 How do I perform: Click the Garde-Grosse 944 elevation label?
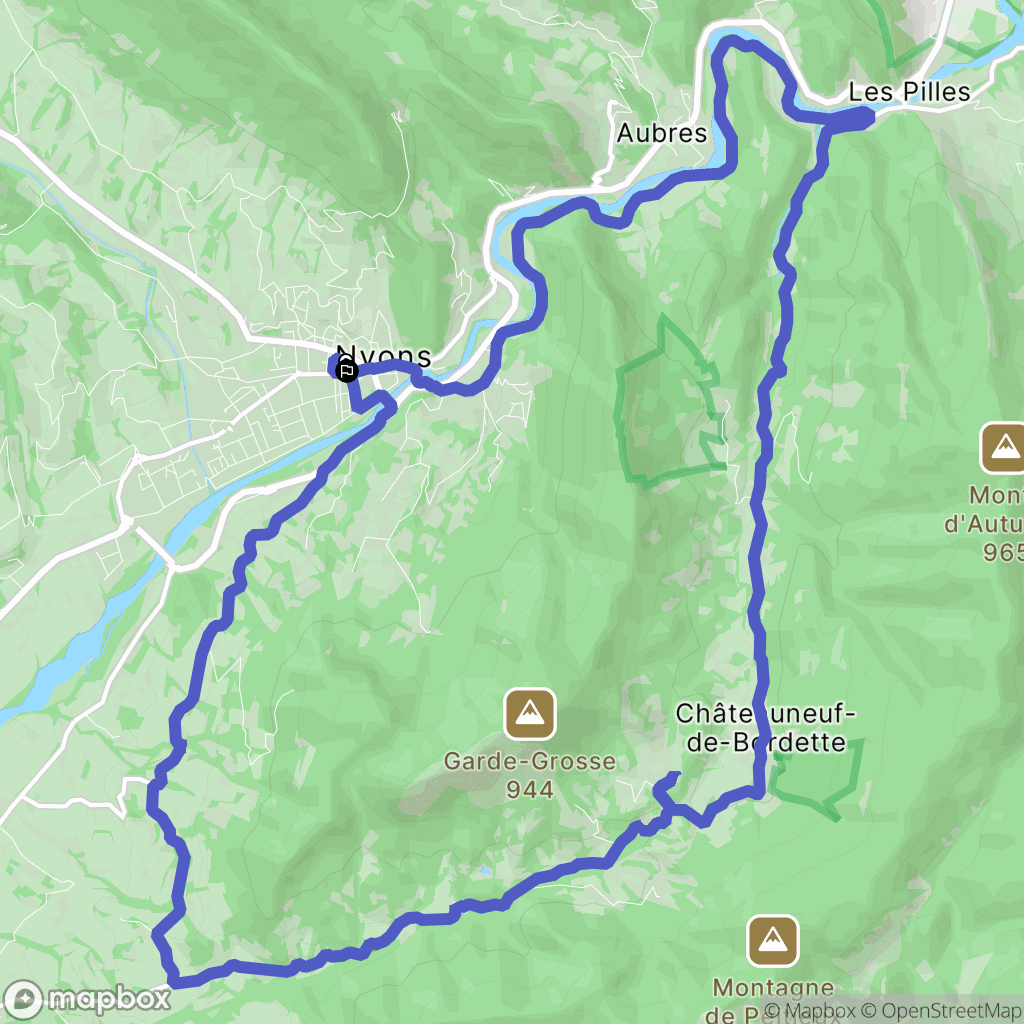click(530, 775)
